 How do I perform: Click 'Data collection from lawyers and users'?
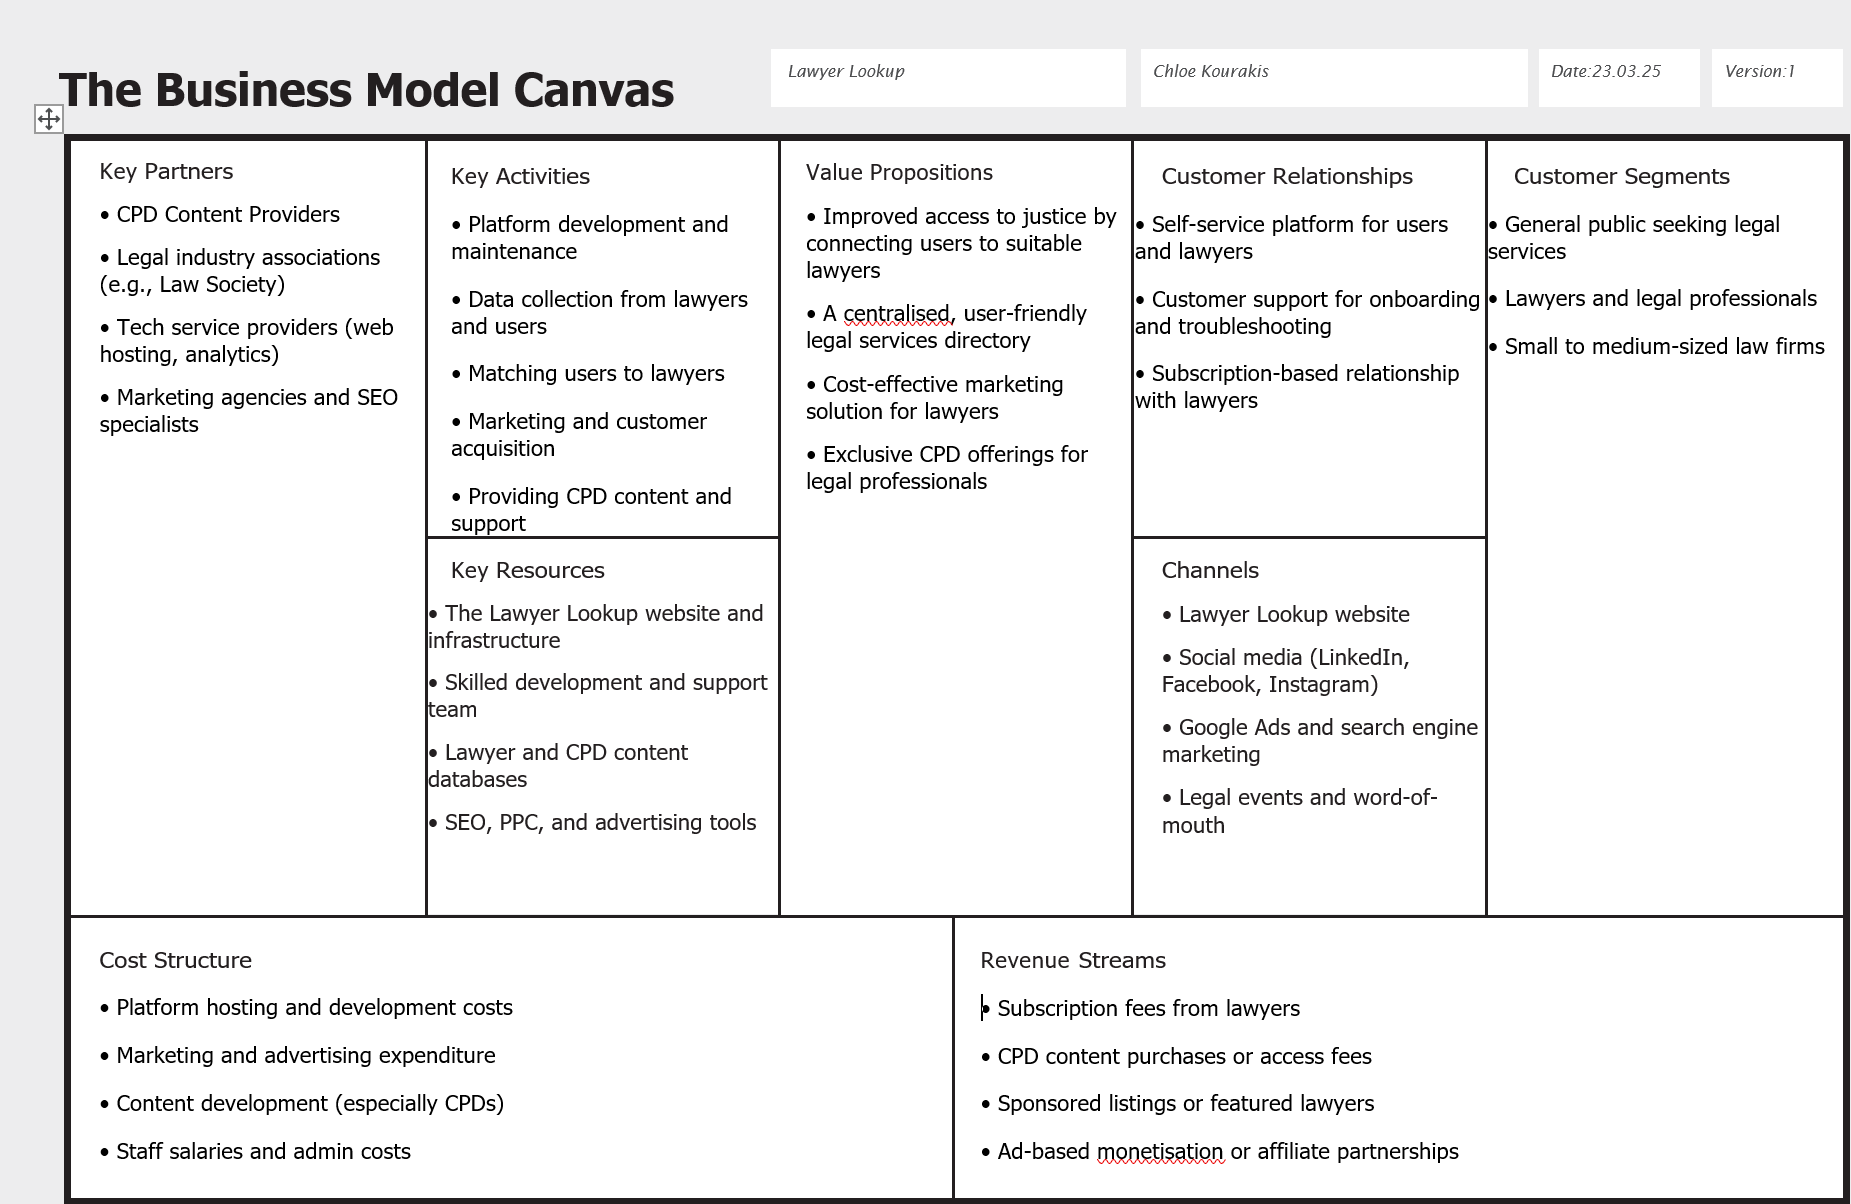[x=600, y=313]
